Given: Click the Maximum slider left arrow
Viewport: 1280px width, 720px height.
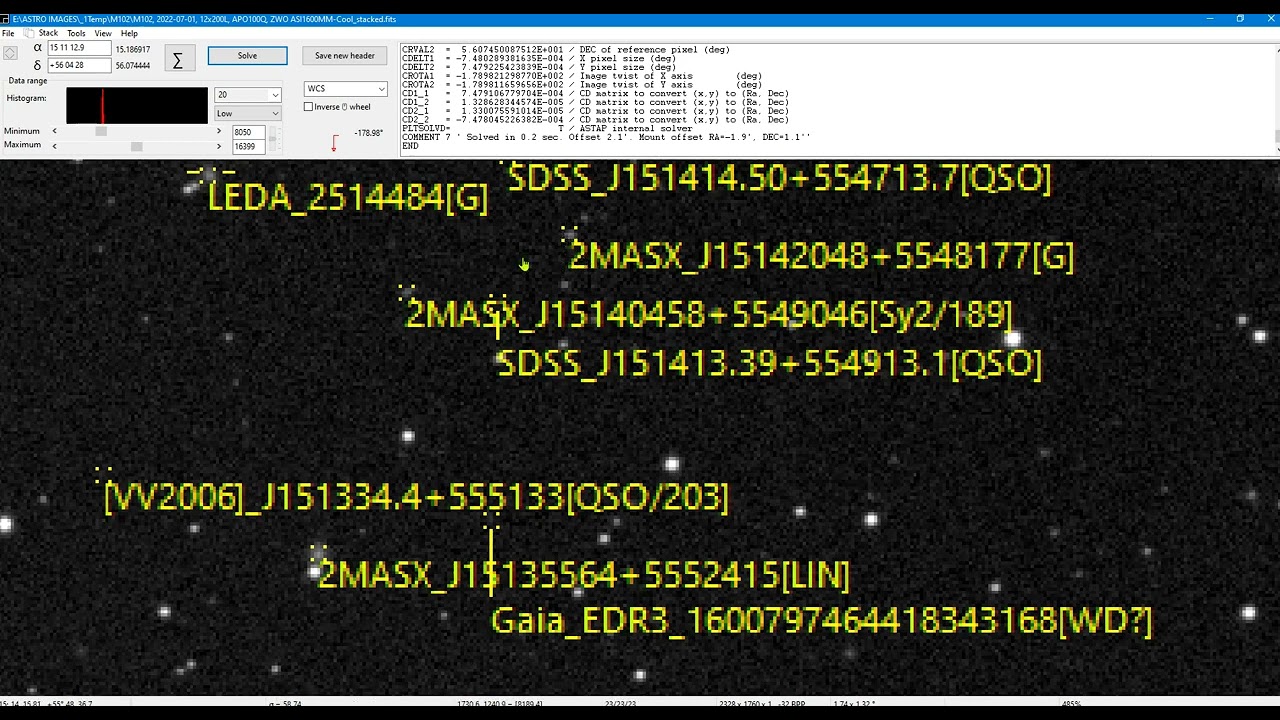Looking at the screenshot, I should (54, 146).
